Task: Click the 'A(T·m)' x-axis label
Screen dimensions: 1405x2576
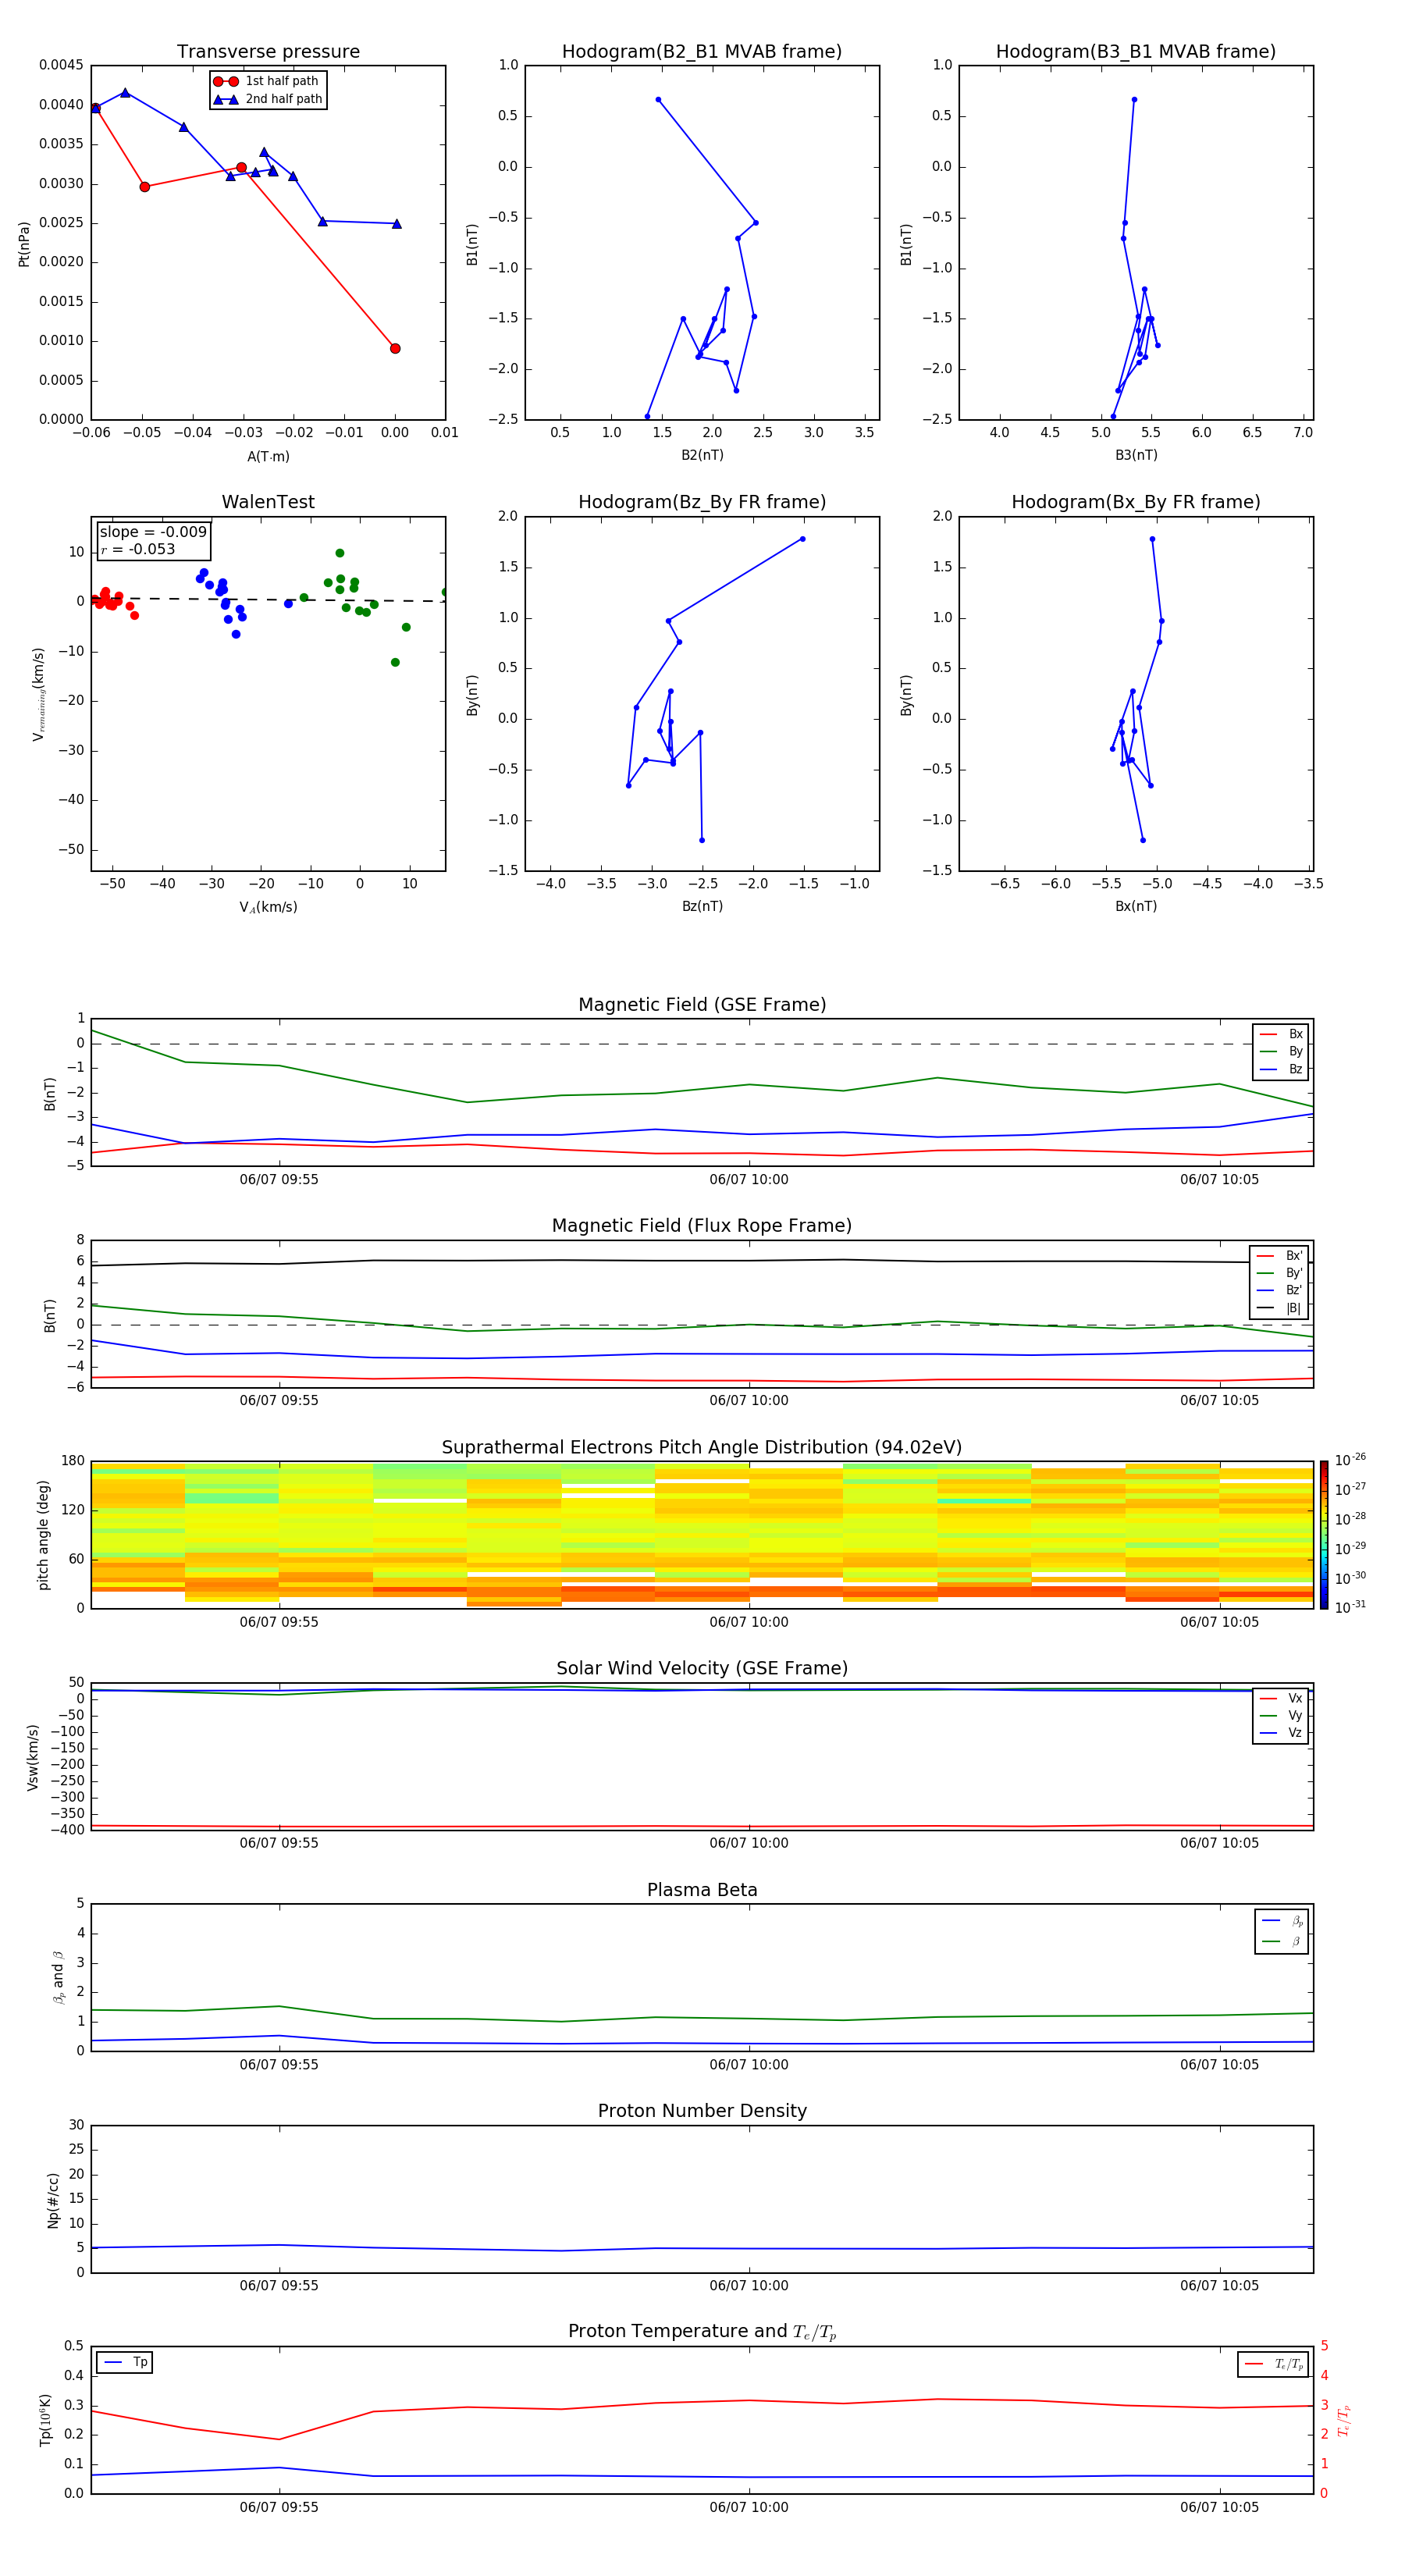Action: coord(268,457)
